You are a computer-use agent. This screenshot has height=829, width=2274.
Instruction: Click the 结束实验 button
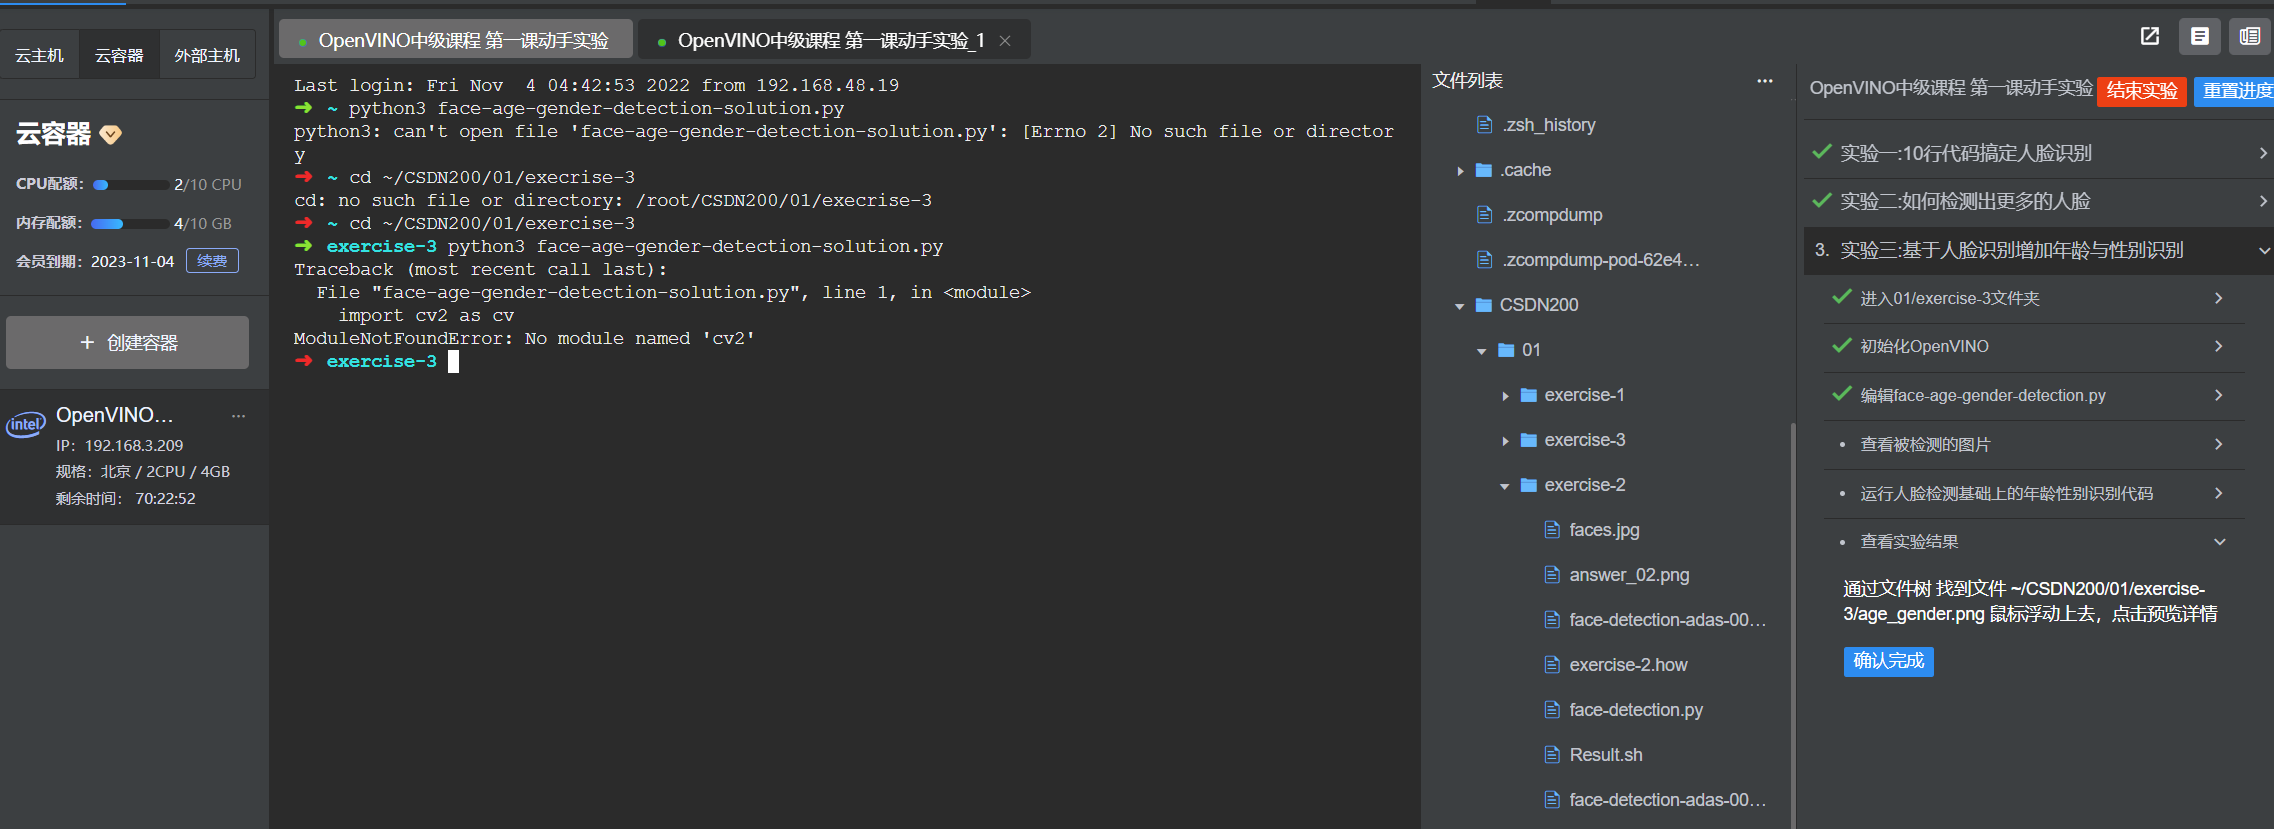2141,91
